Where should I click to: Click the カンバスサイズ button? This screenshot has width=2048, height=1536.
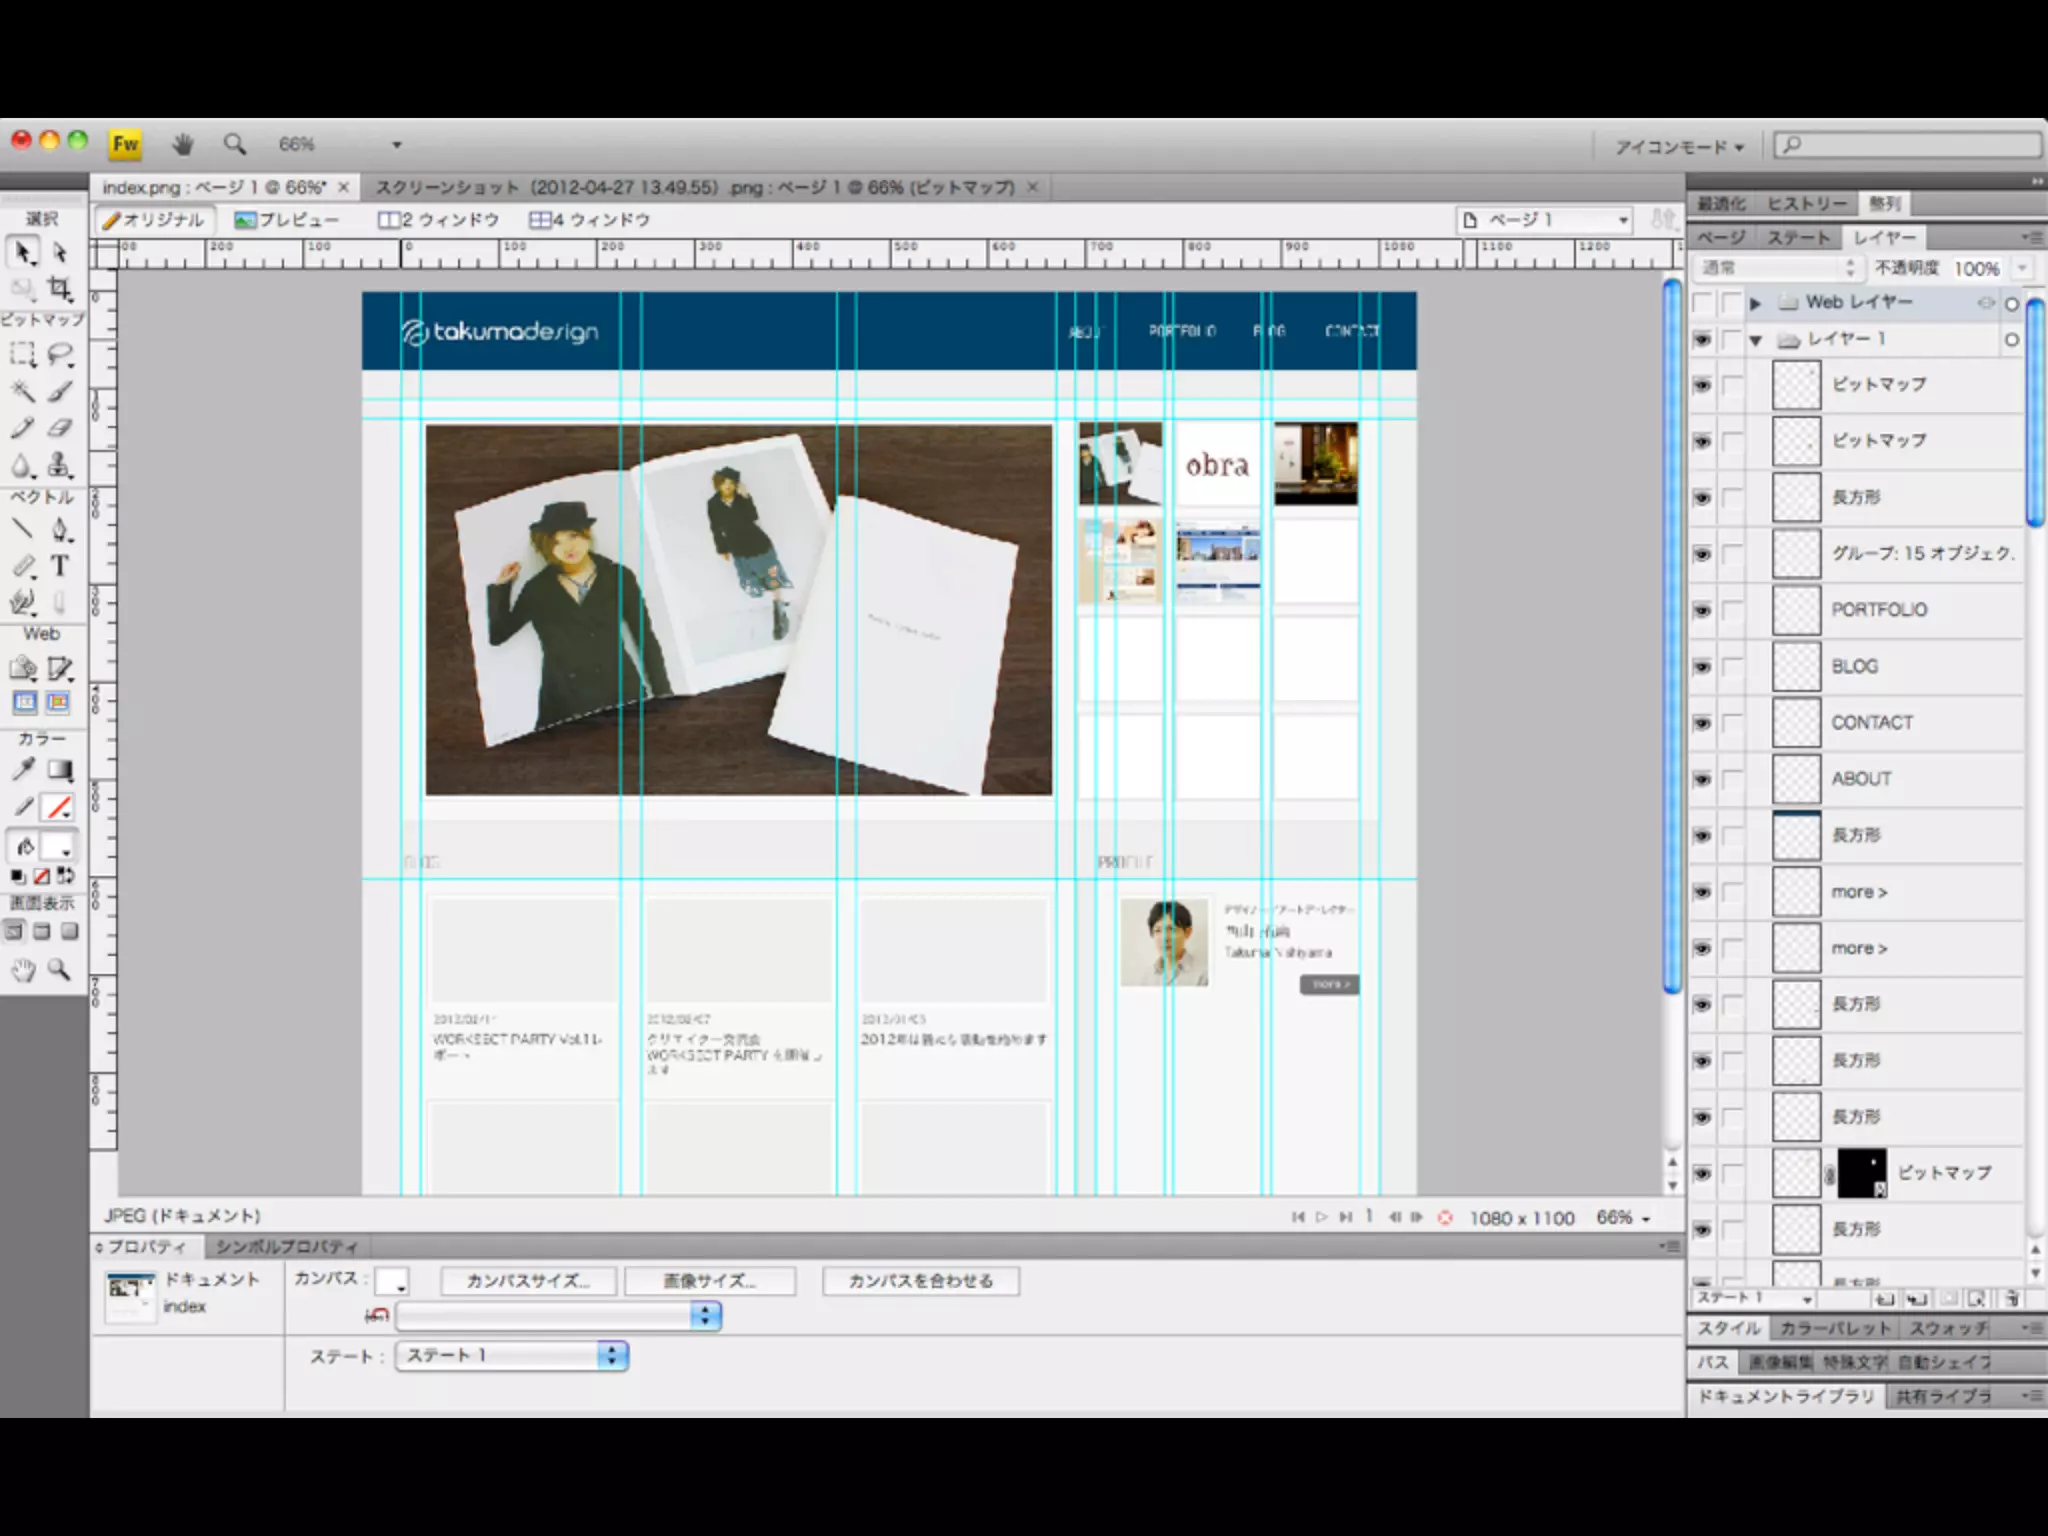[x=527, y=1281]
